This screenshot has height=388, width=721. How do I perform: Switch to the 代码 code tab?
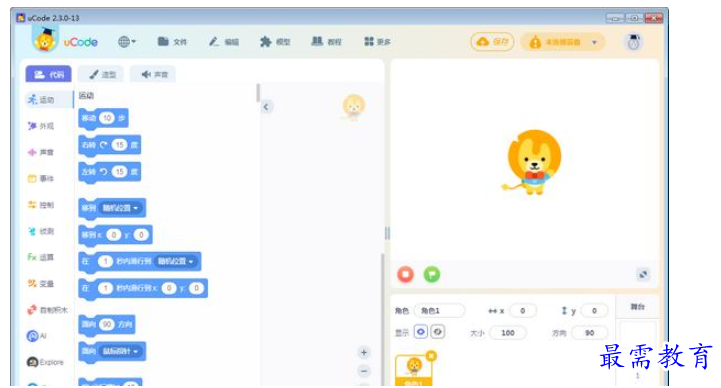pos(49,74)
